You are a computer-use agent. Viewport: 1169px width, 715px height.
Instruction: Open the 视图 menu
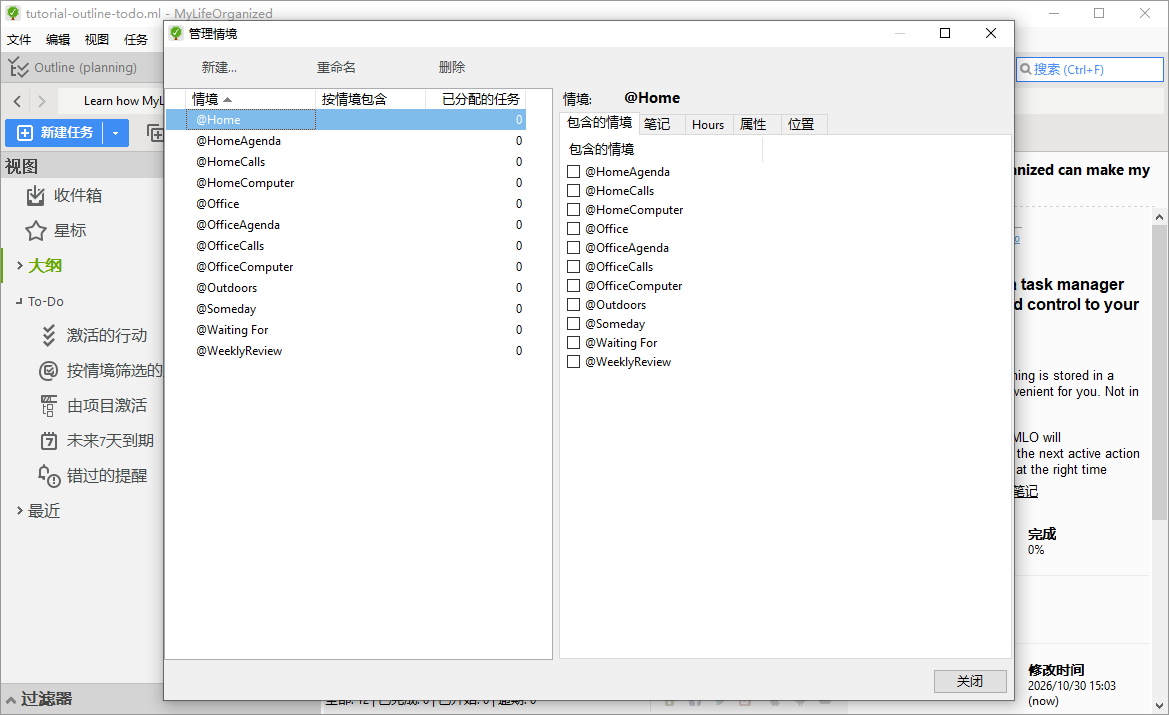[97, 40]
